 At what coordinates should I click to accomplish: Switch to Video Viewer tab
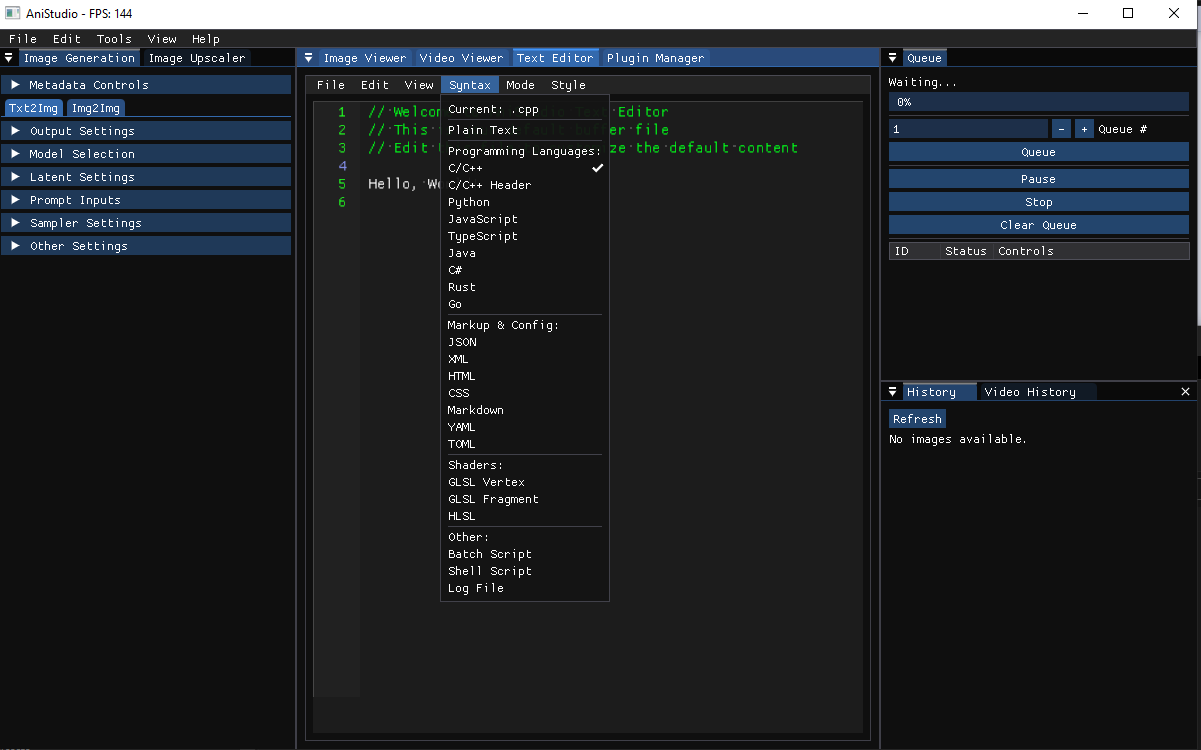[461, 58]
